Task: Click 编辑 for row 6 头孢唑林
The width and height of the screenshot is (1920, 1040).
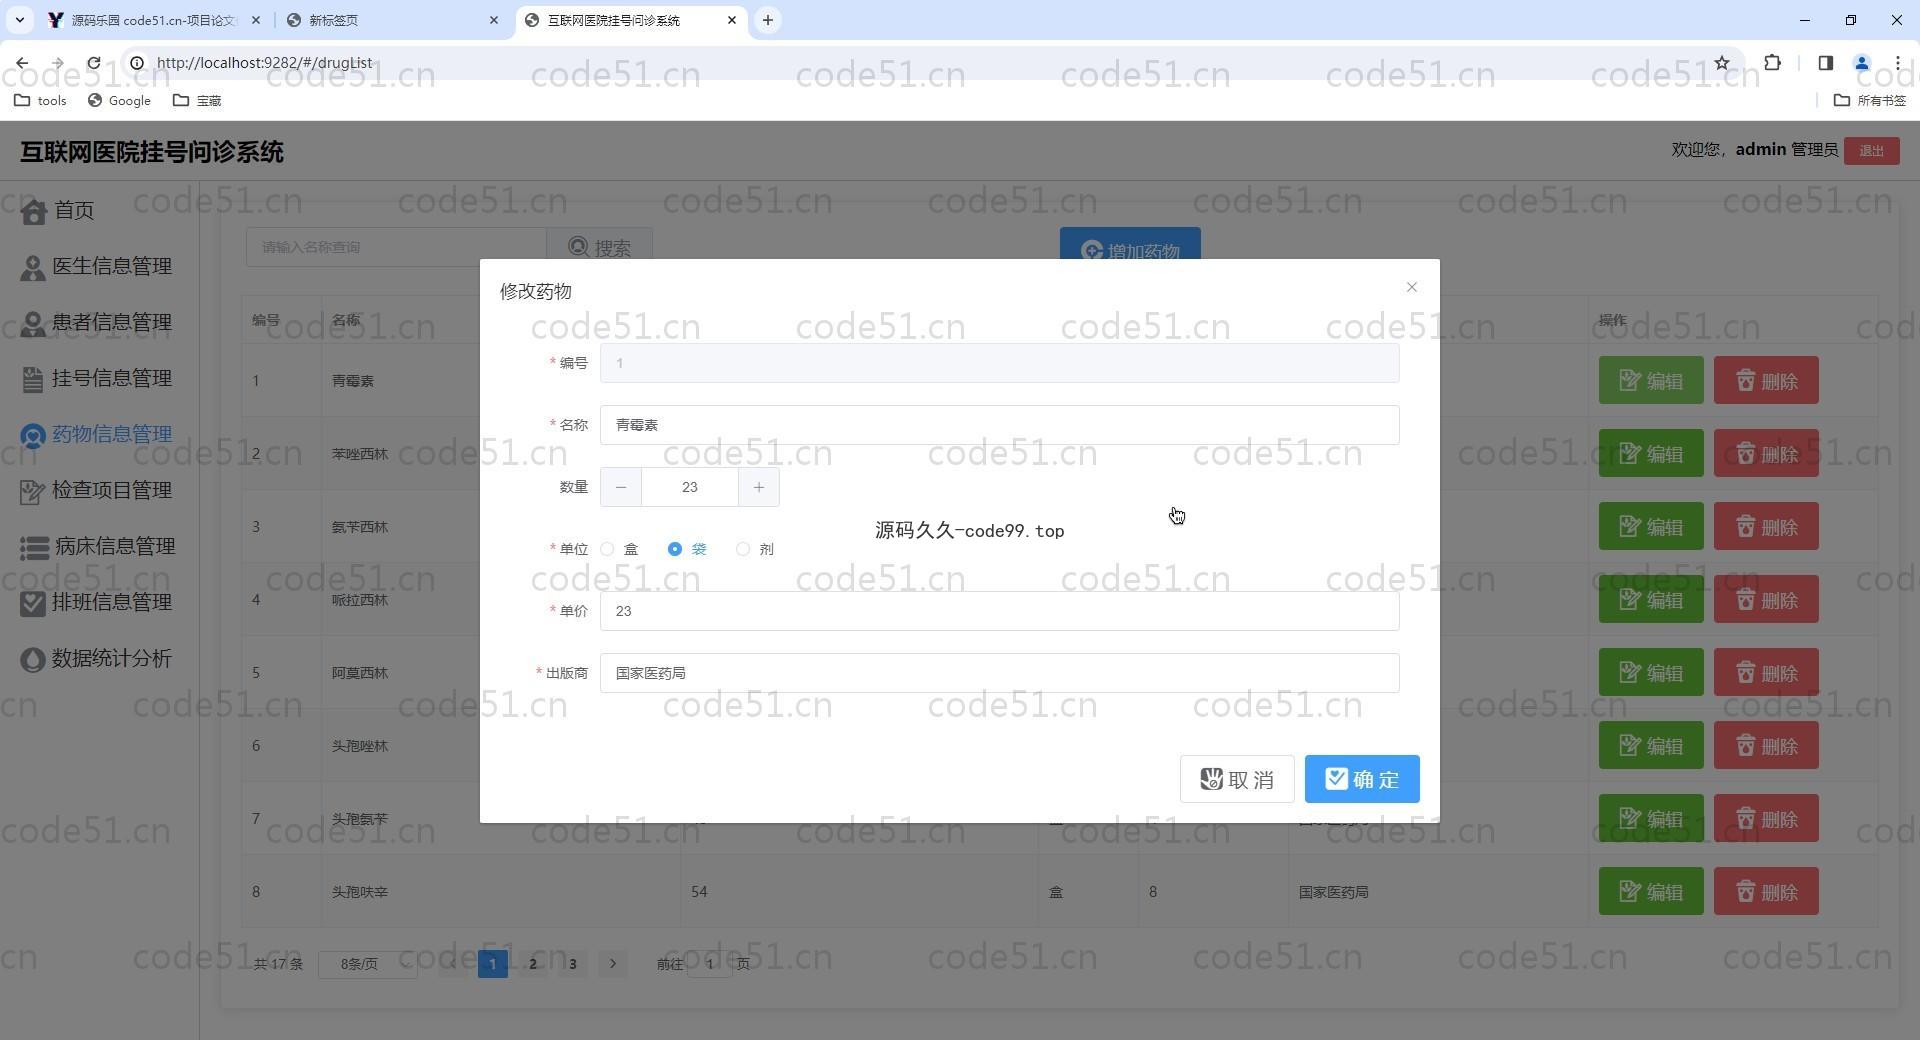Action: pyautogui.click(x=1650, y=745)
